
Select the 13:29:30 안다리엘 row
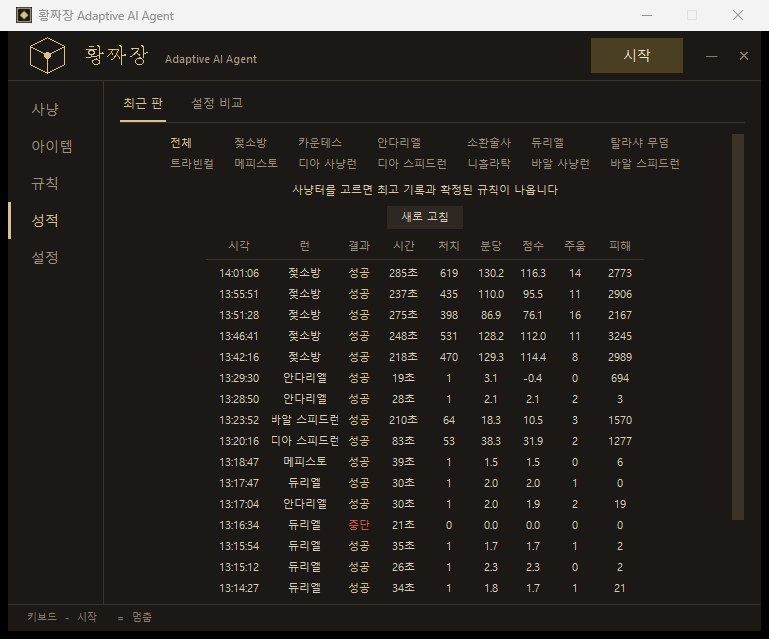pos(425,378)
